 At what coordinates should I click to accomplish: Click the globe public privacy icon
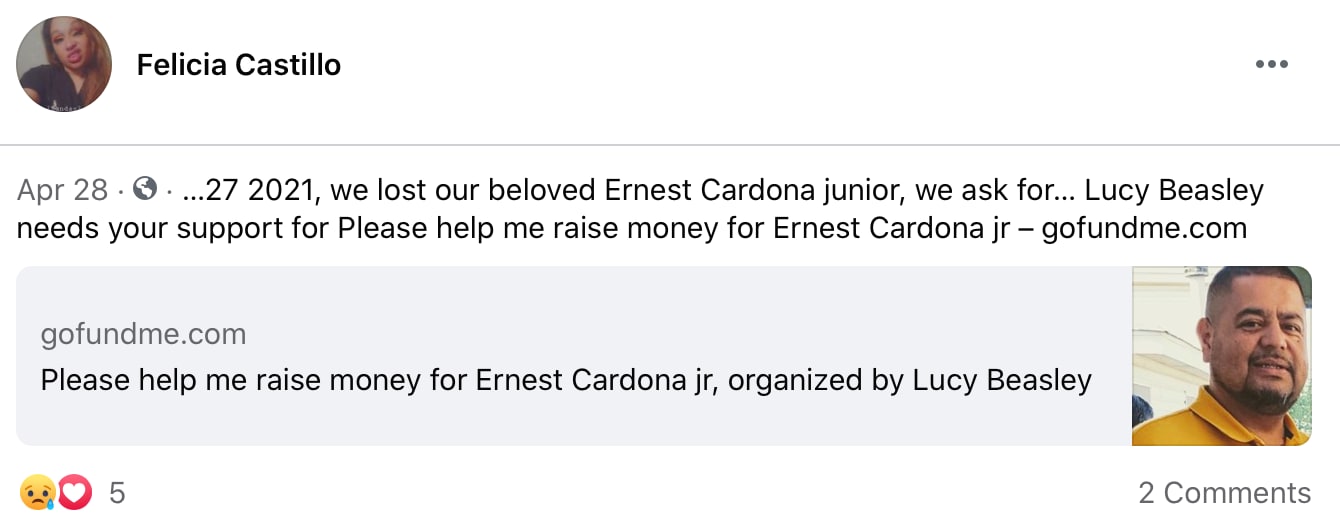tap(144, 189)
